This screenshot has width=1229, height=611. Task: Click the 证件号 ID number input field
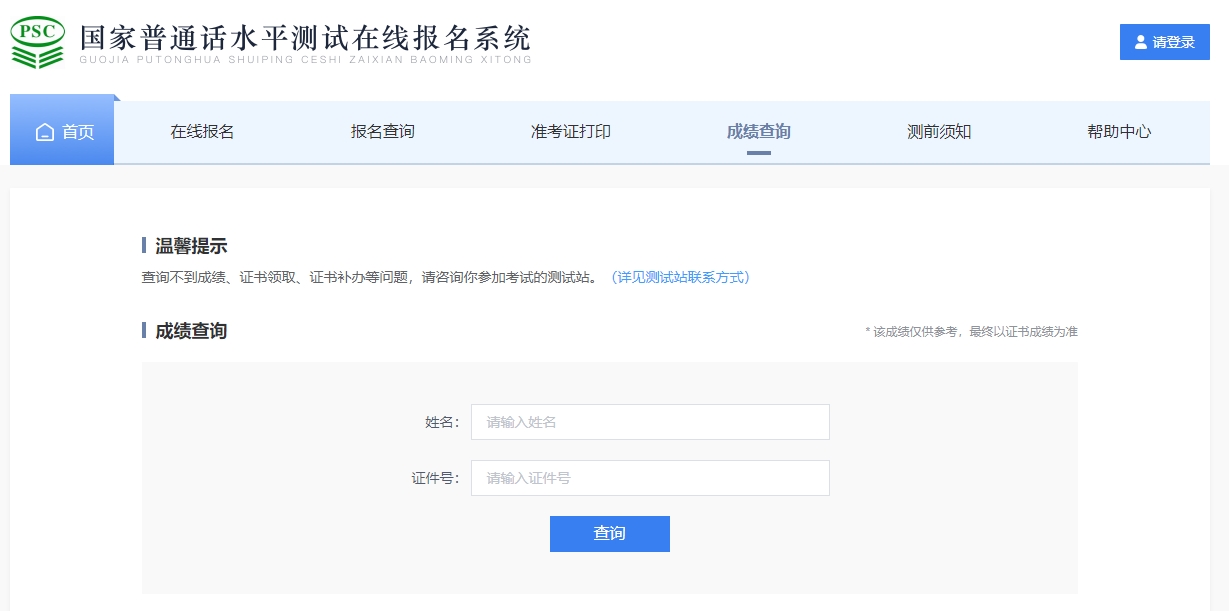click(649, 477)
